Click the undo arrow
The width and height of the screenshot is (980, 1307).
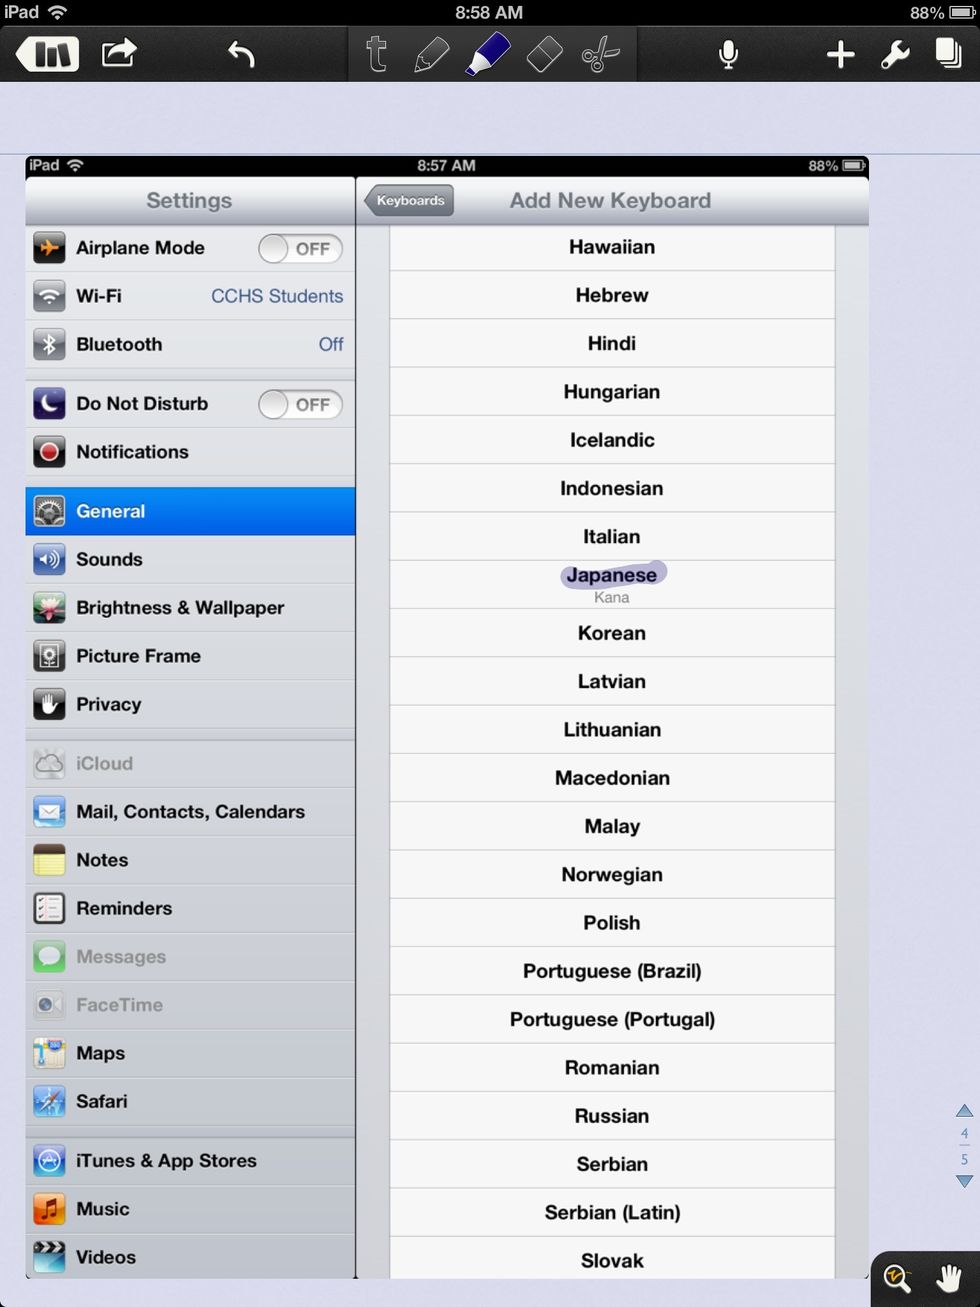coord(241,54)
